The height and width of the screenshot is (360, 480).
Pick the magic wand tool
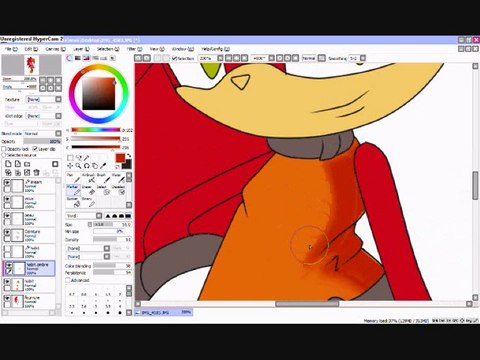[x=87, y=158]
